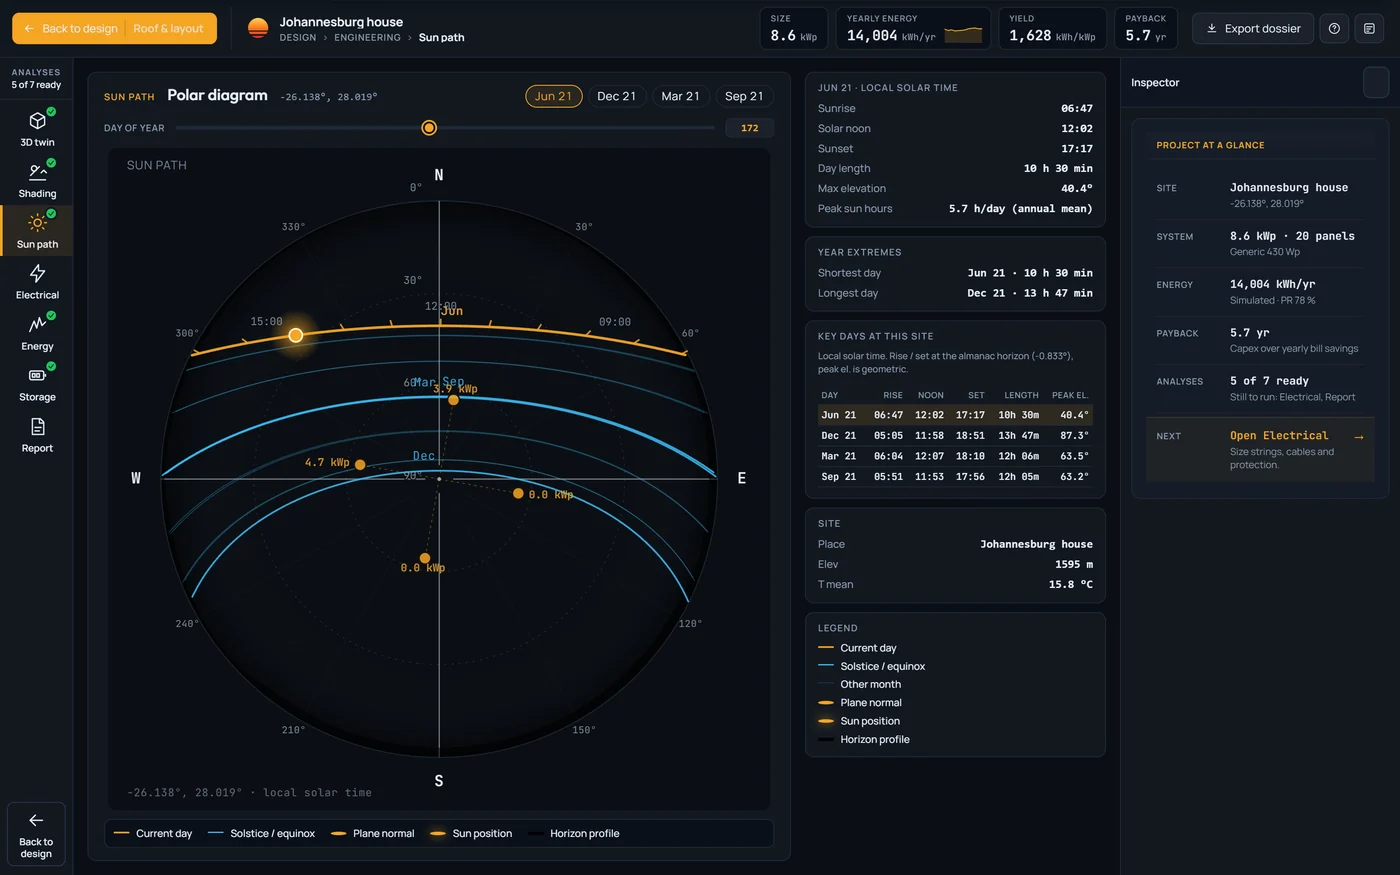Image resolution: width=1400 pixels, height=875 pixels.
Task: Open the Energy analysis
Action: [37, 332]
